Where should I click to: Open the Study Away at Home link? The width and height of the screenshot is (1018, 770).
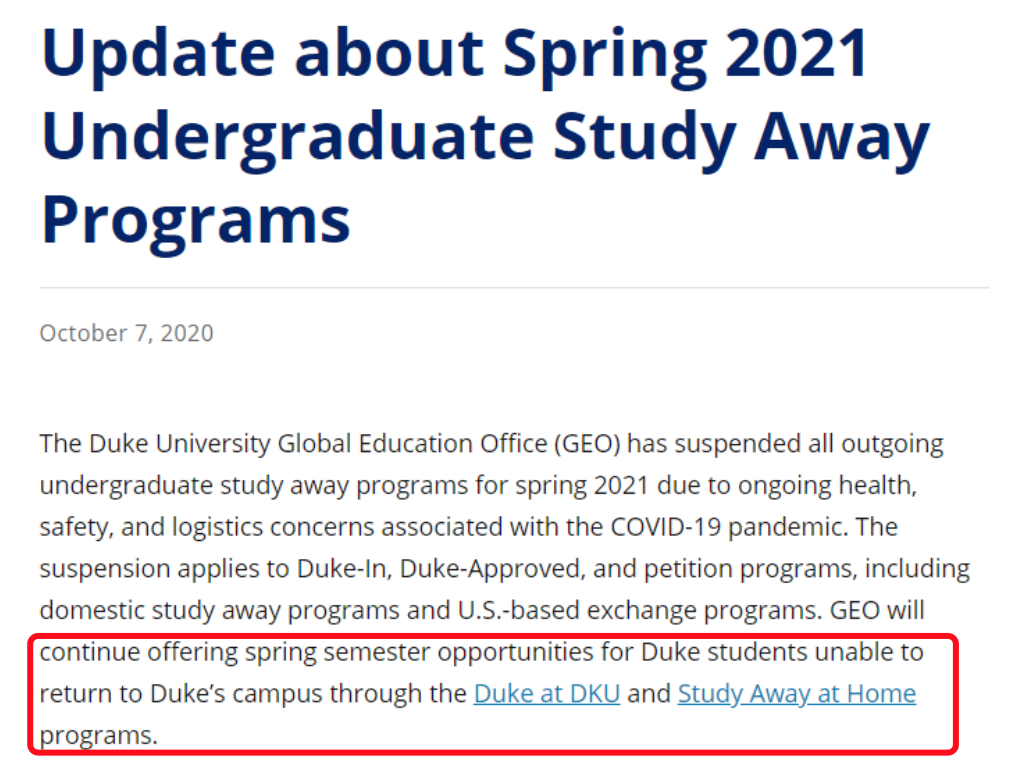797,693
